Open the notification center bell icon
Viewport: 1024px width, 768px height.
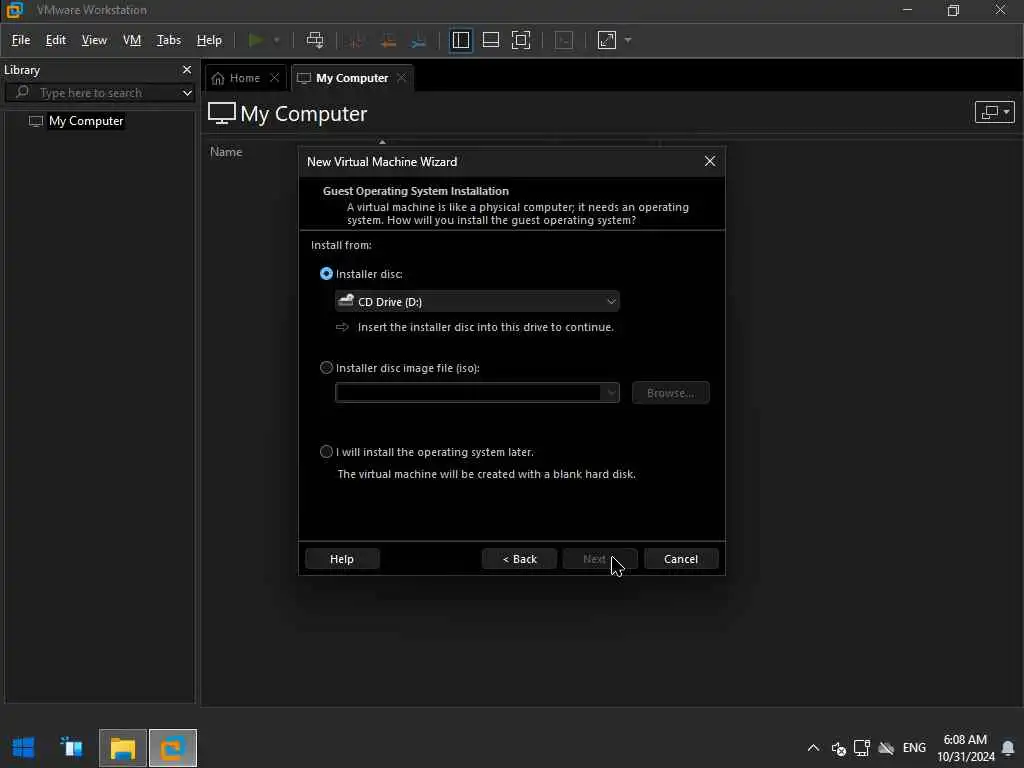coord(1008,748)
